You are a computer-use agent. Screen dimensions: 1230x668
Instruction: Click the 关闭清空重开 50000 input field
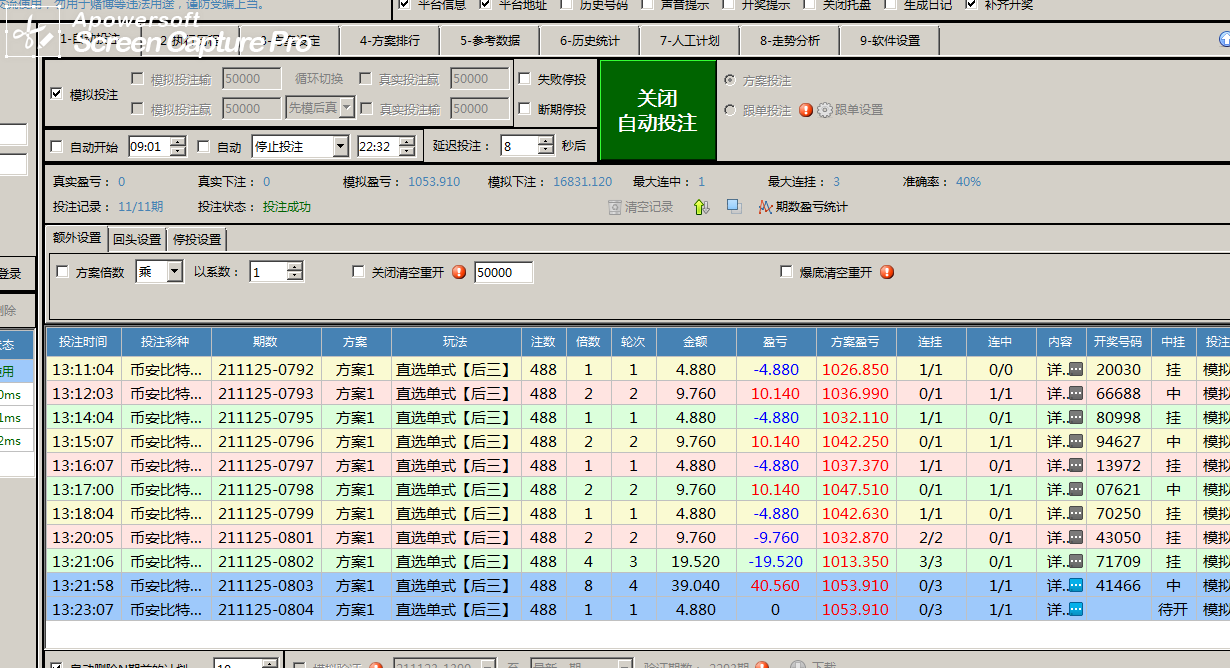503,272
